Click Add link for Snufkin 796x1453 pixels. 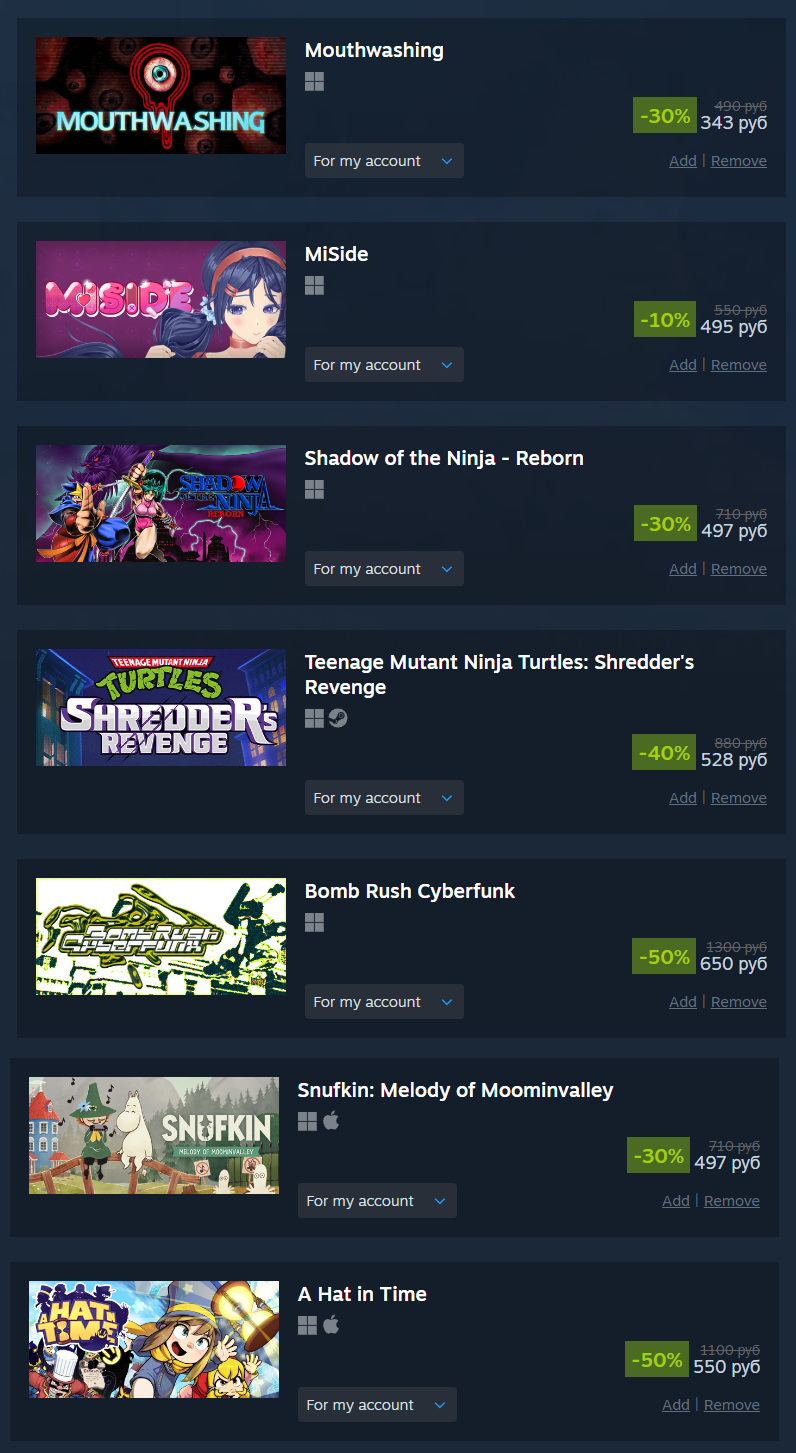coord(676,1201)
